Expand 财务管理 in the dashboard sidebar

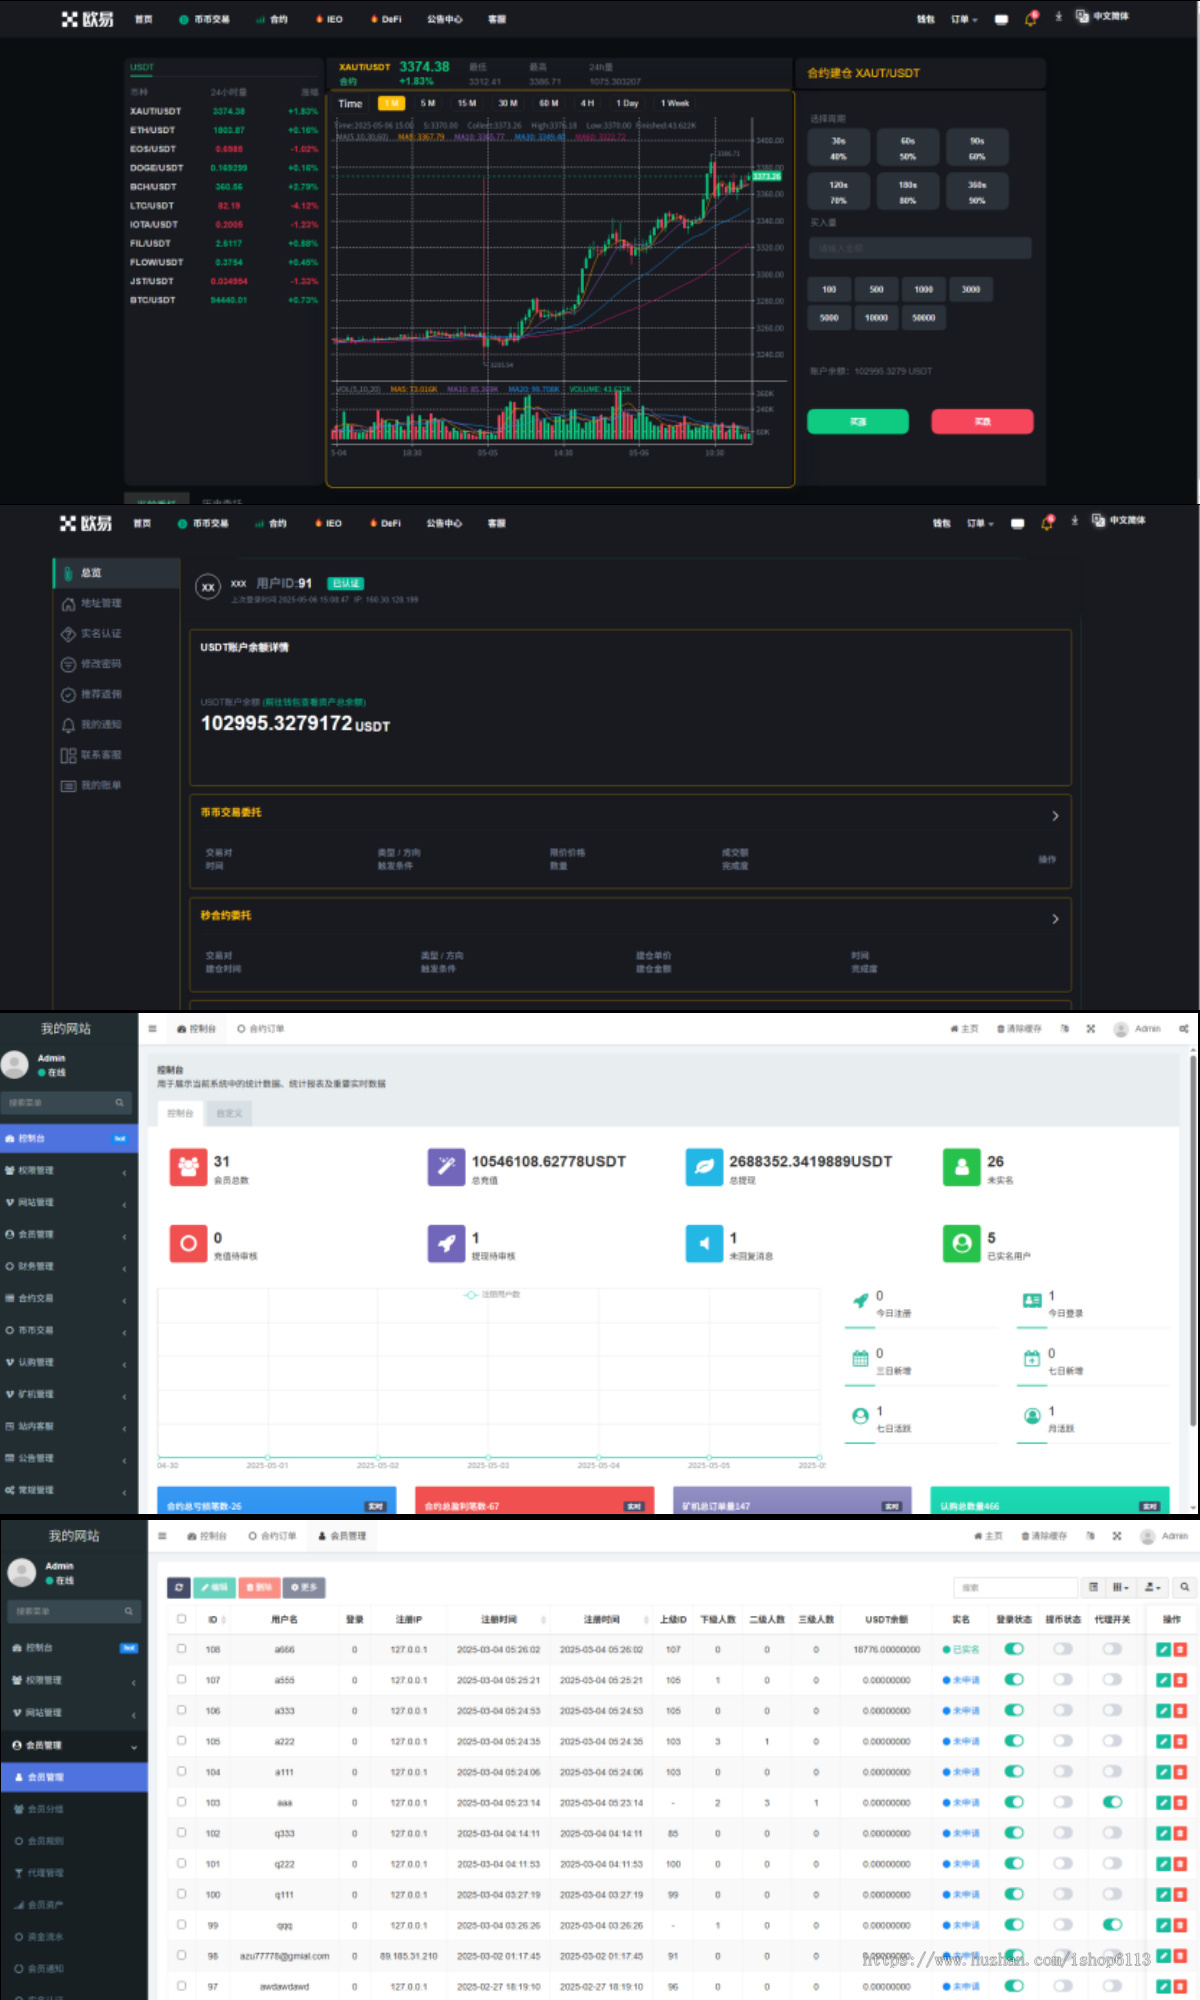coord(68,1266)
